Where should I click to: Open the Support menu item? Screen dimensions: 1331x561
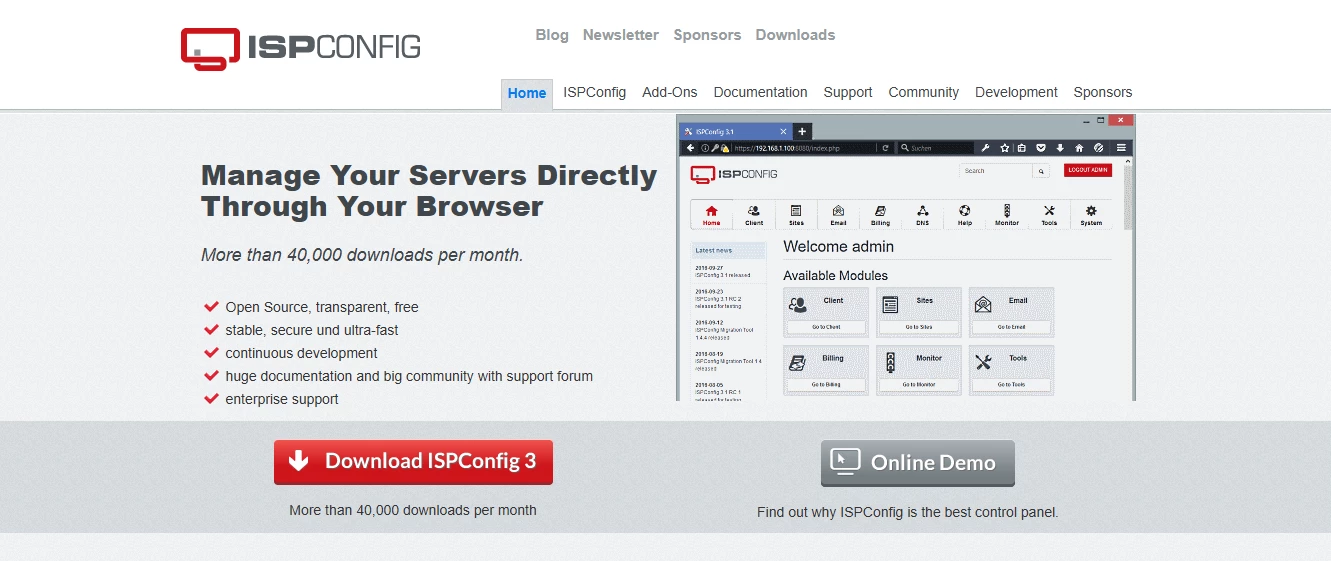[848, 92]
